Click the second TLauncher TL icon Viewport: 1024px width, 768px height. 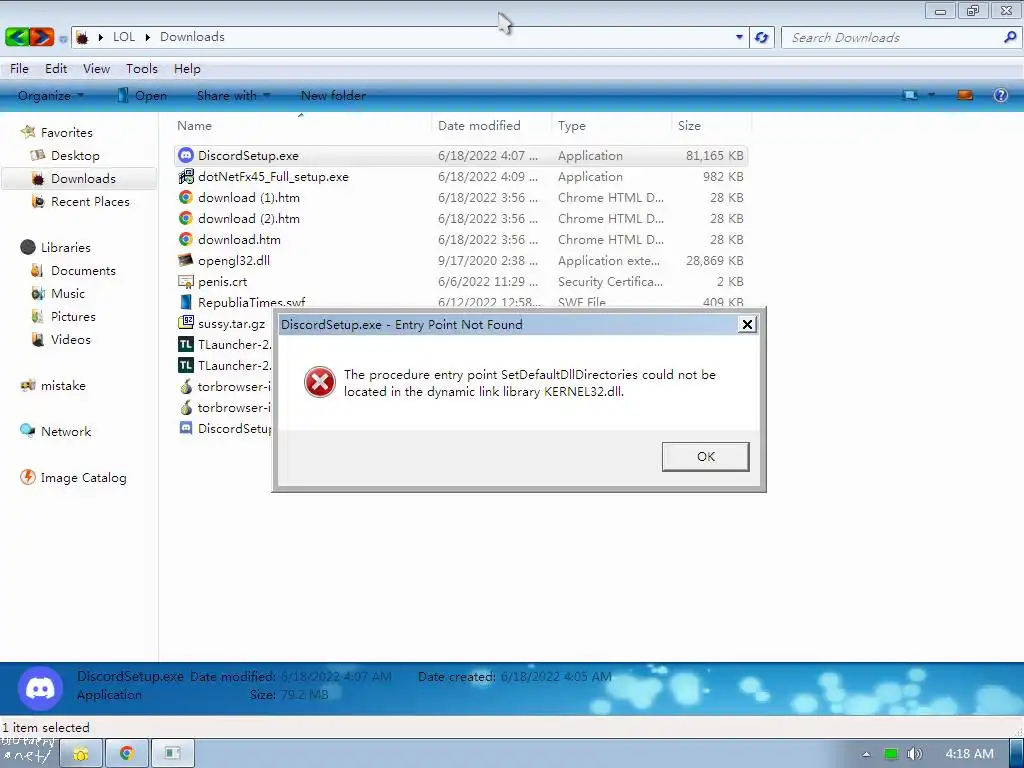coord(186,365)
